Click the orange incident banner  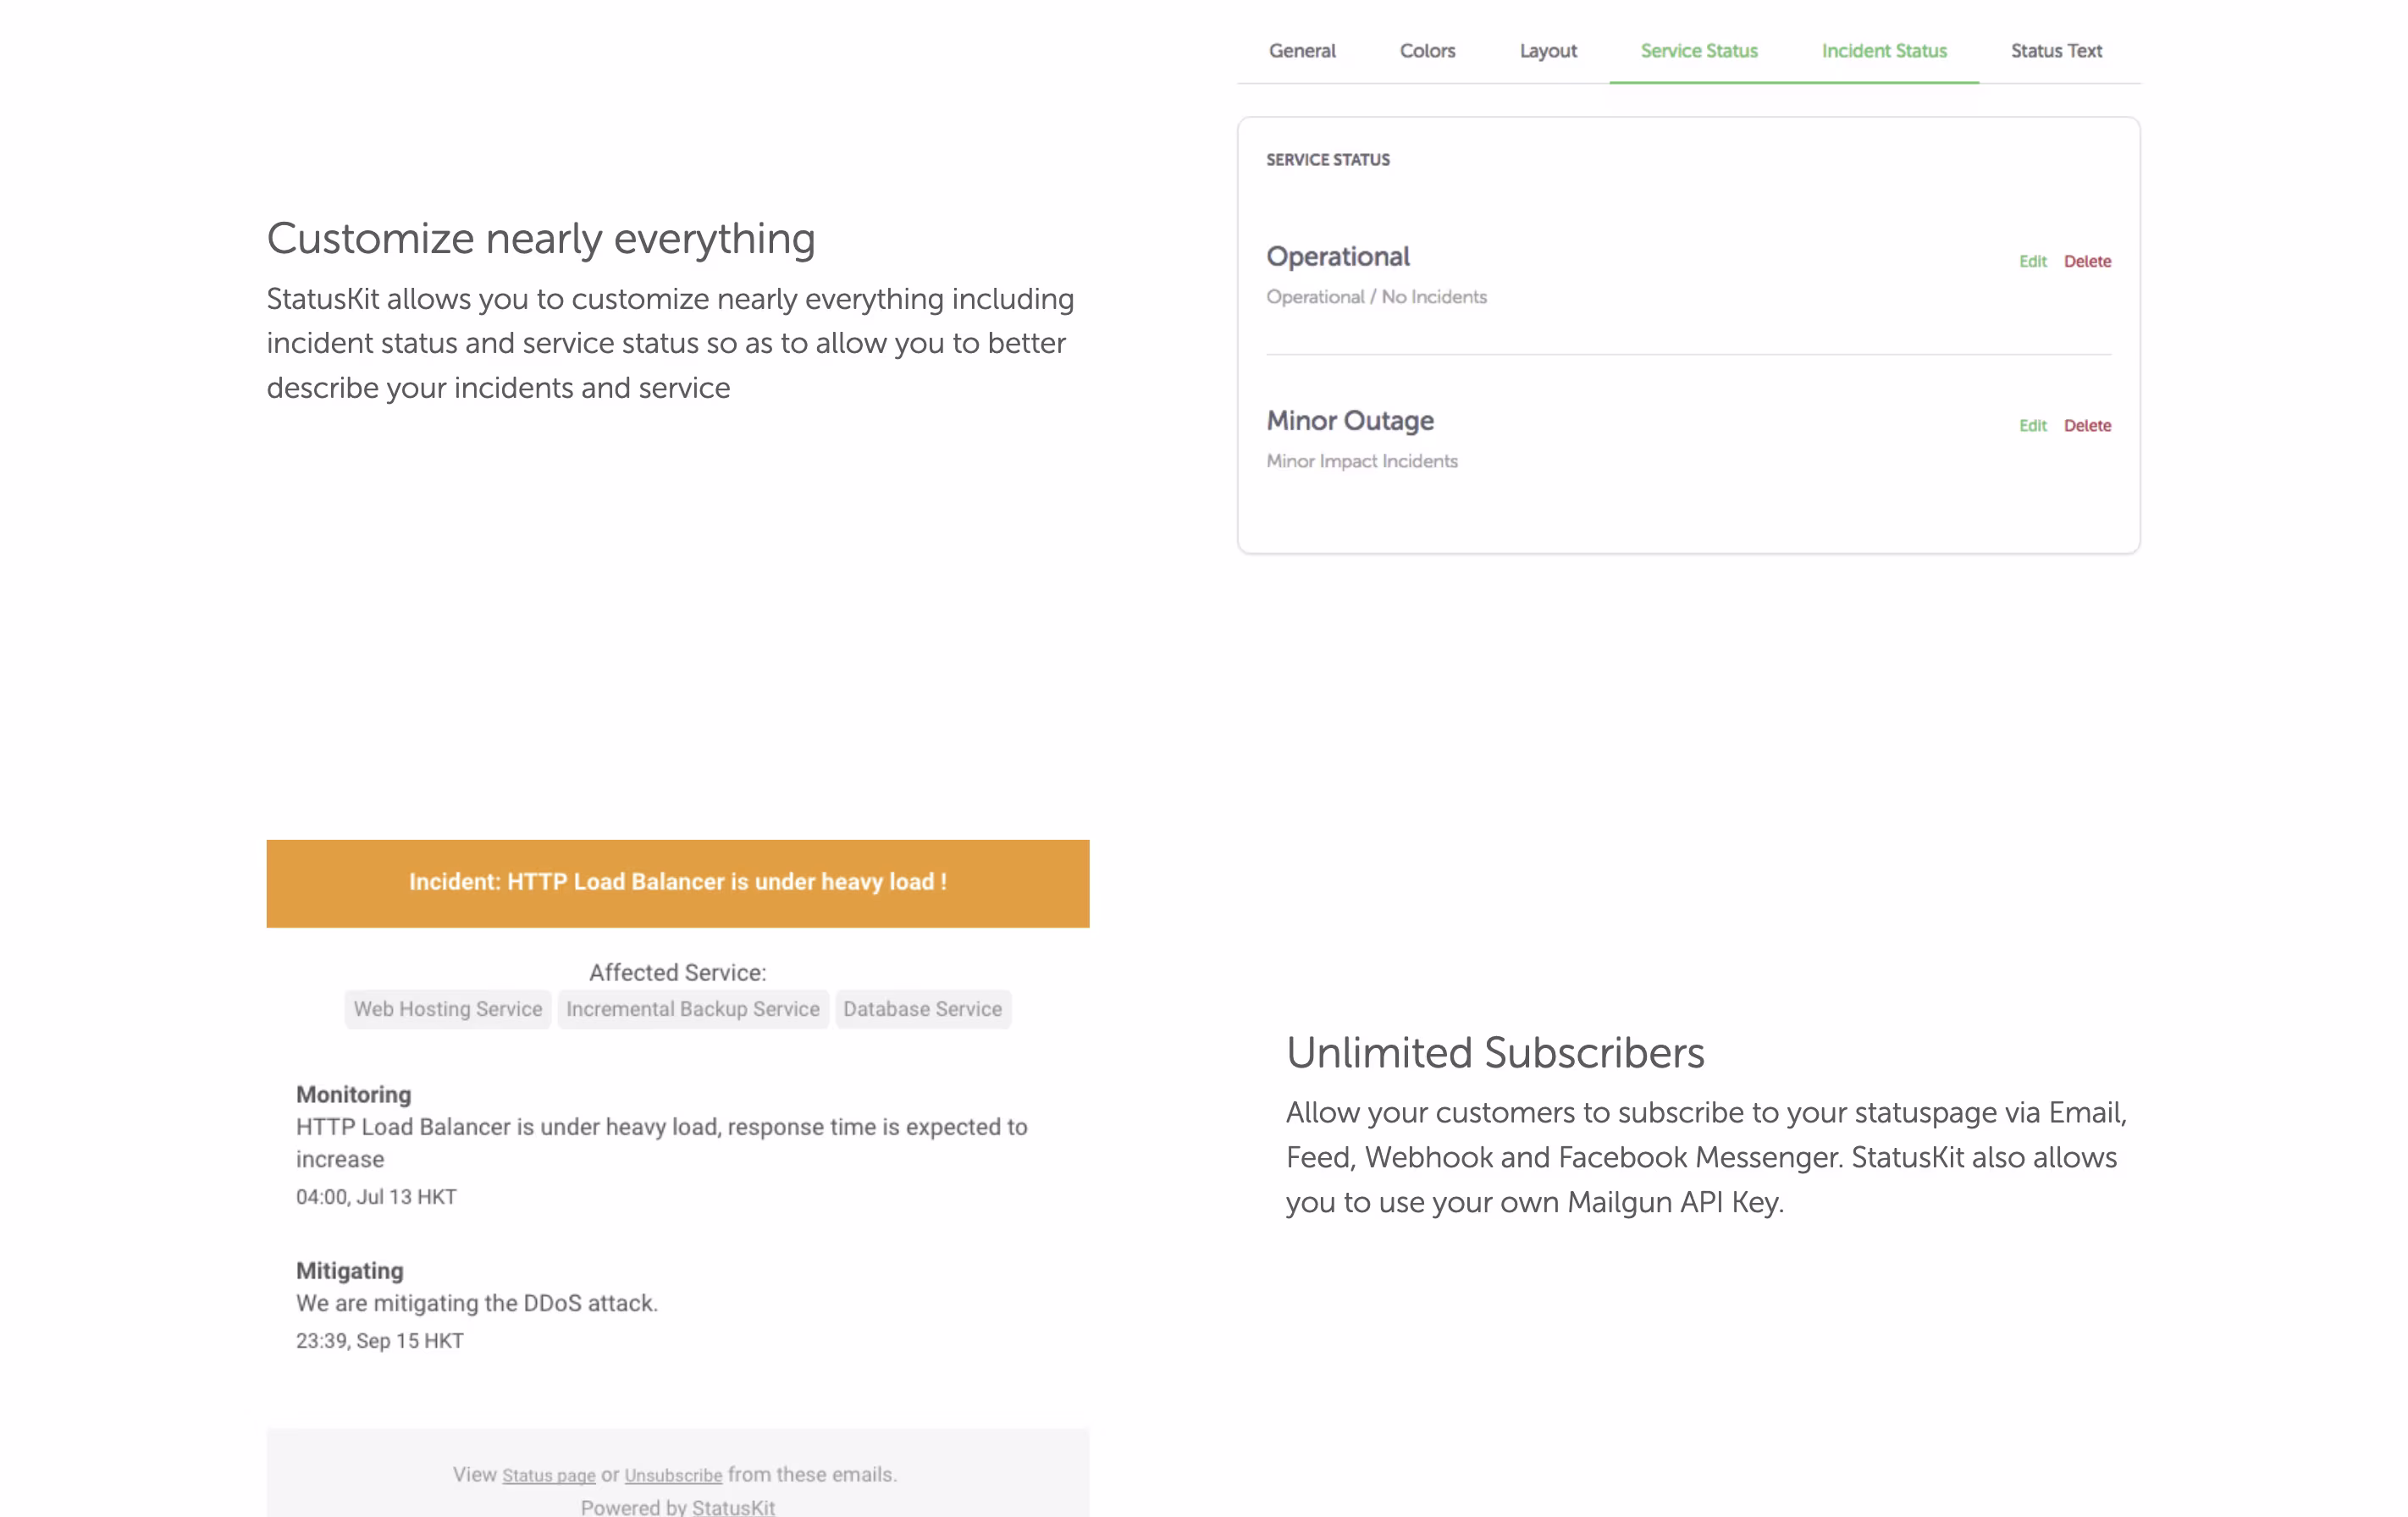point(677,883)
